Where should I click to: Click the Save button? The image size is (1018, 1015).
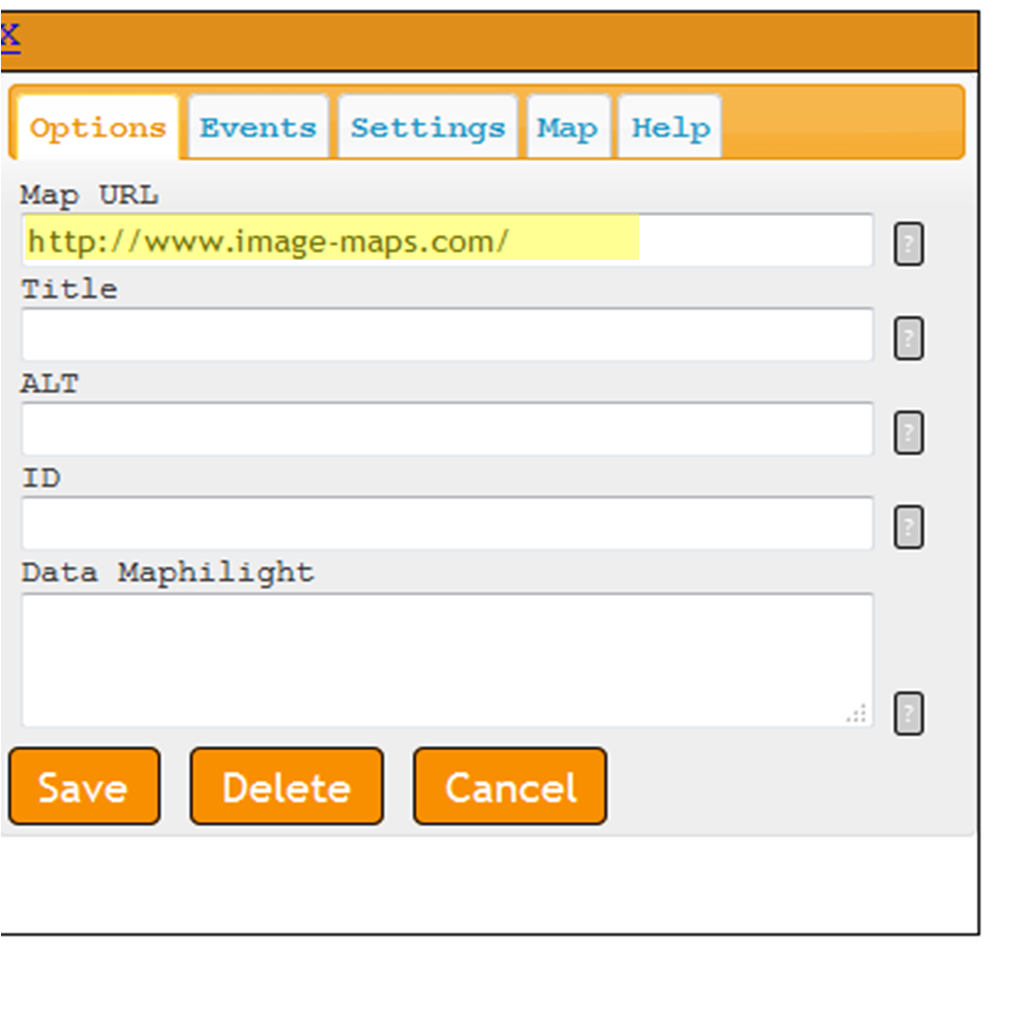click(84, 786)
